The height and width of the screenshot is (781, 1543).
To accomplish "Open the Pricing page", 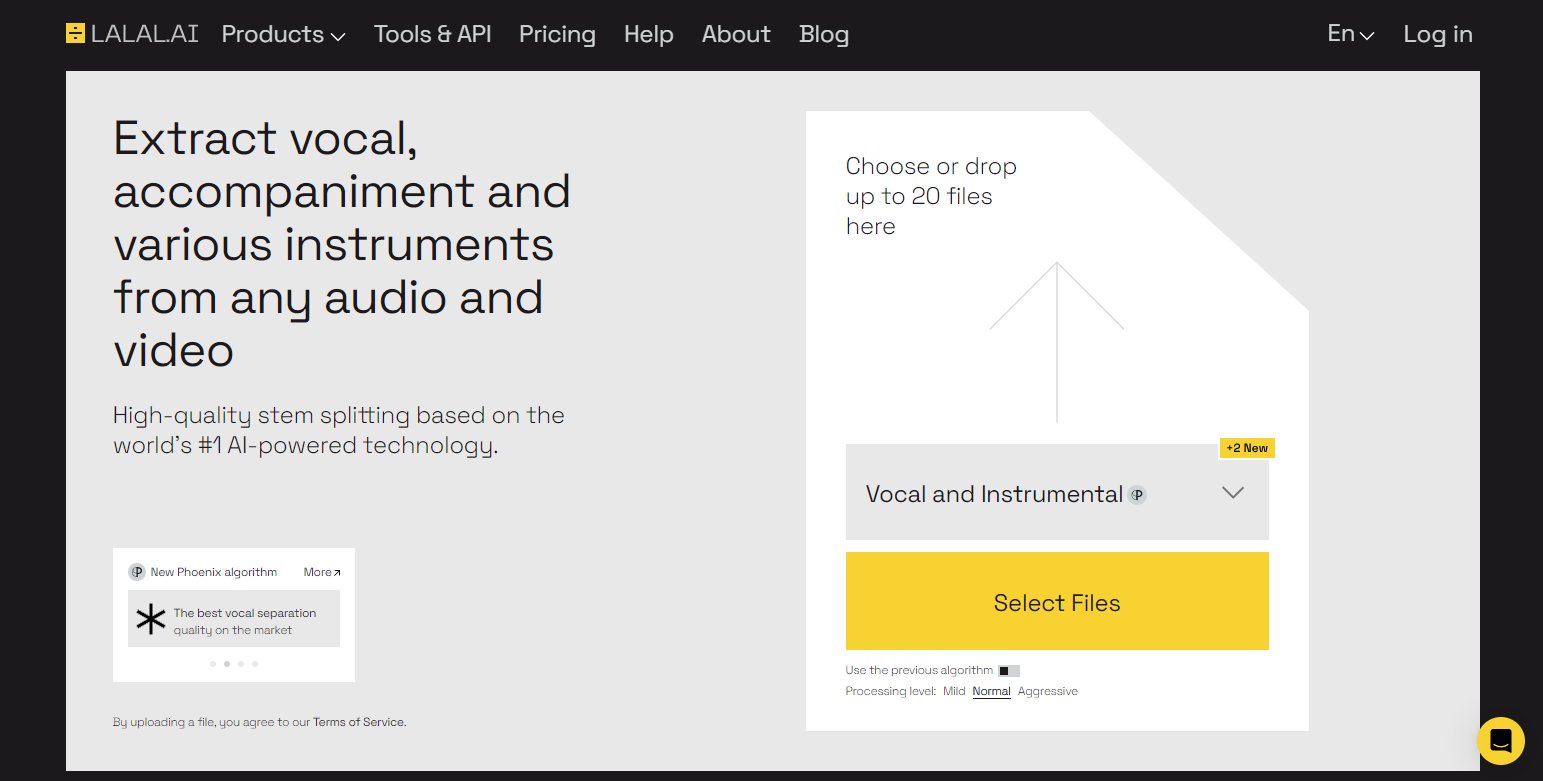I will [x=557, y=34].
